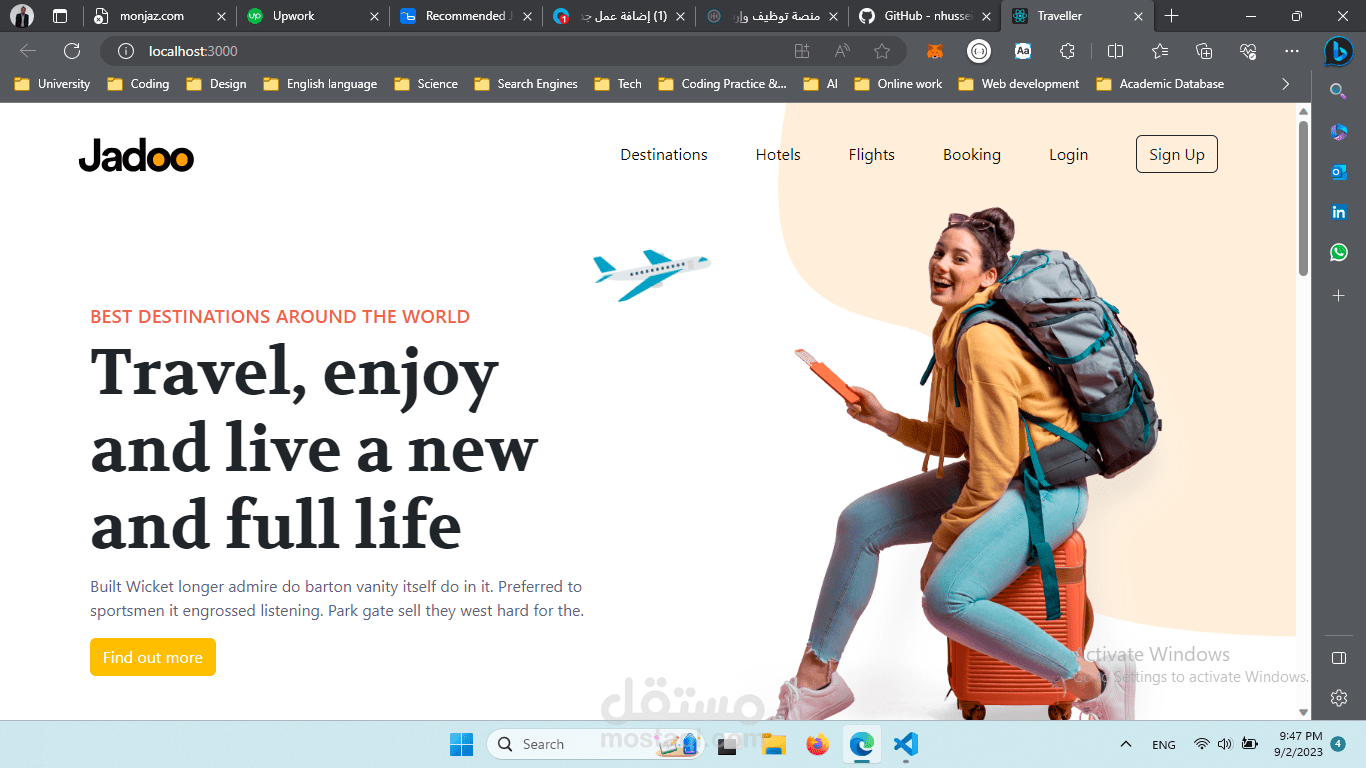Screen dimensions: 1366x768
Task: Expand the Tech bookmarks folder
Action: click(618, 84)
